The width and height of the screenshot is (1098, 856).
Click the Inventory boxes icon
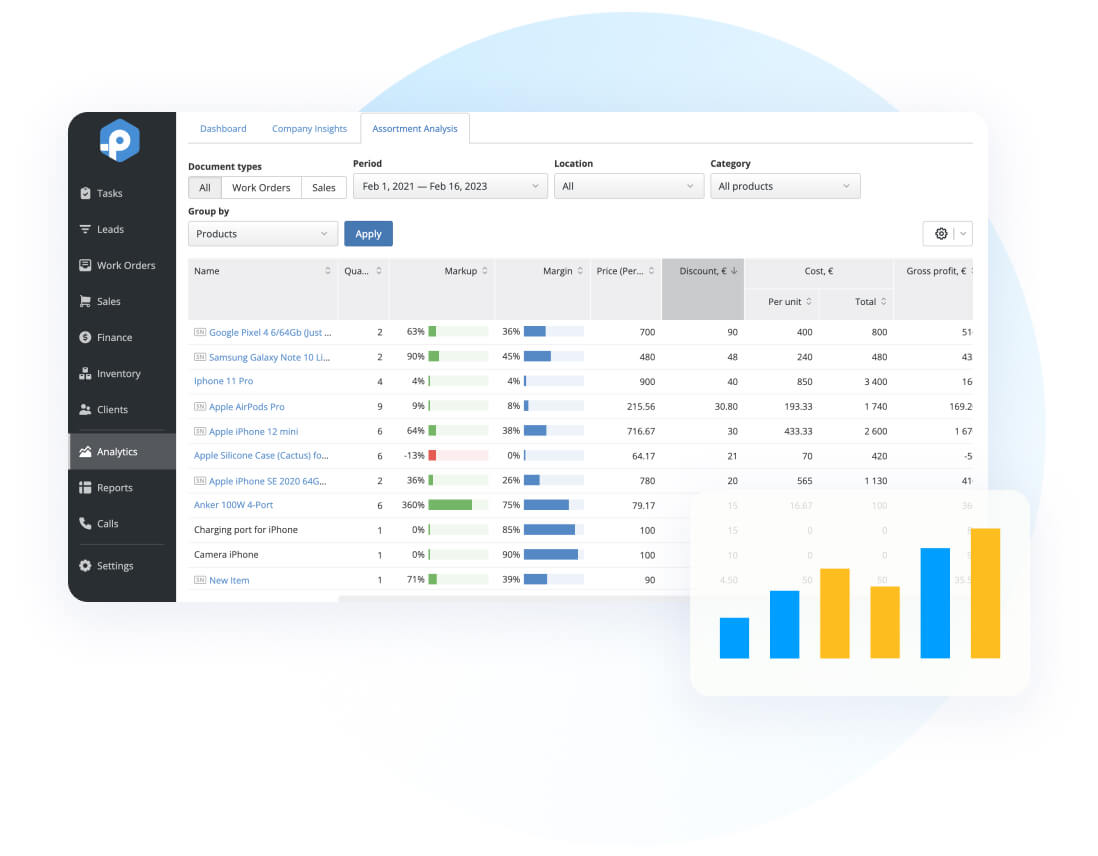click(x=86, y=373)
